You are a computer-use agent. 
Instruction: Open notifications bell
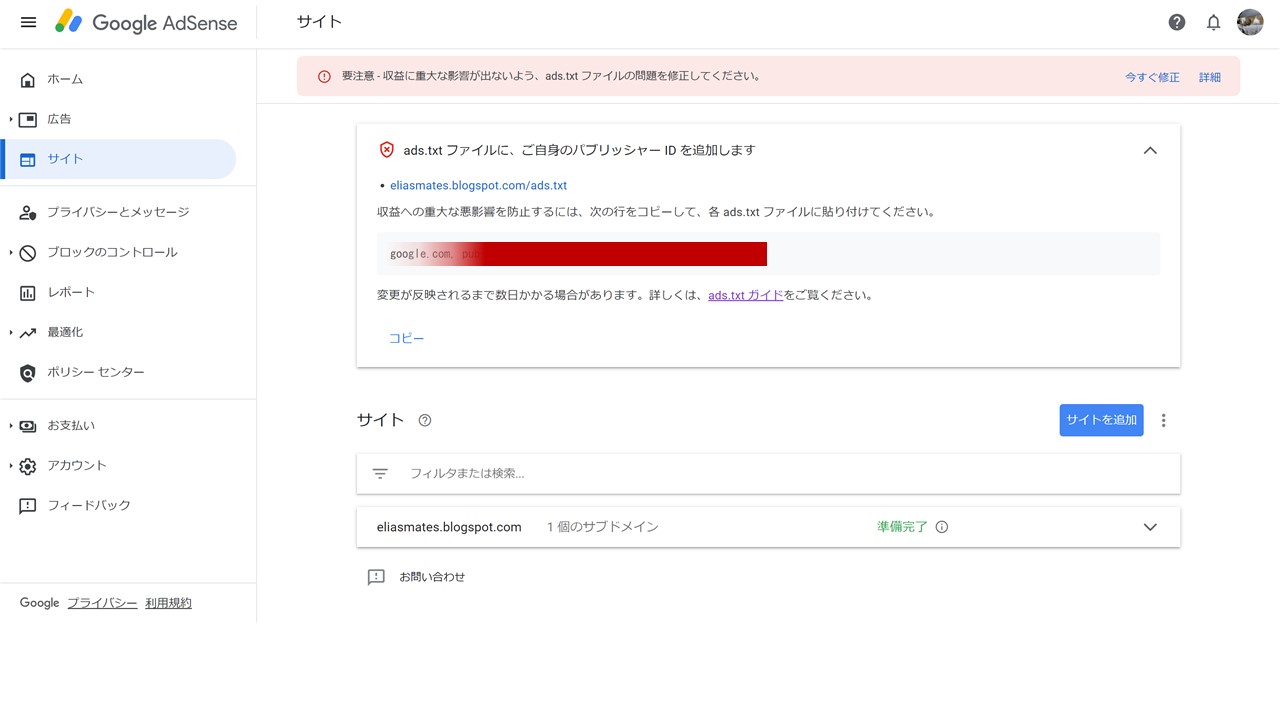point(1213,22)
